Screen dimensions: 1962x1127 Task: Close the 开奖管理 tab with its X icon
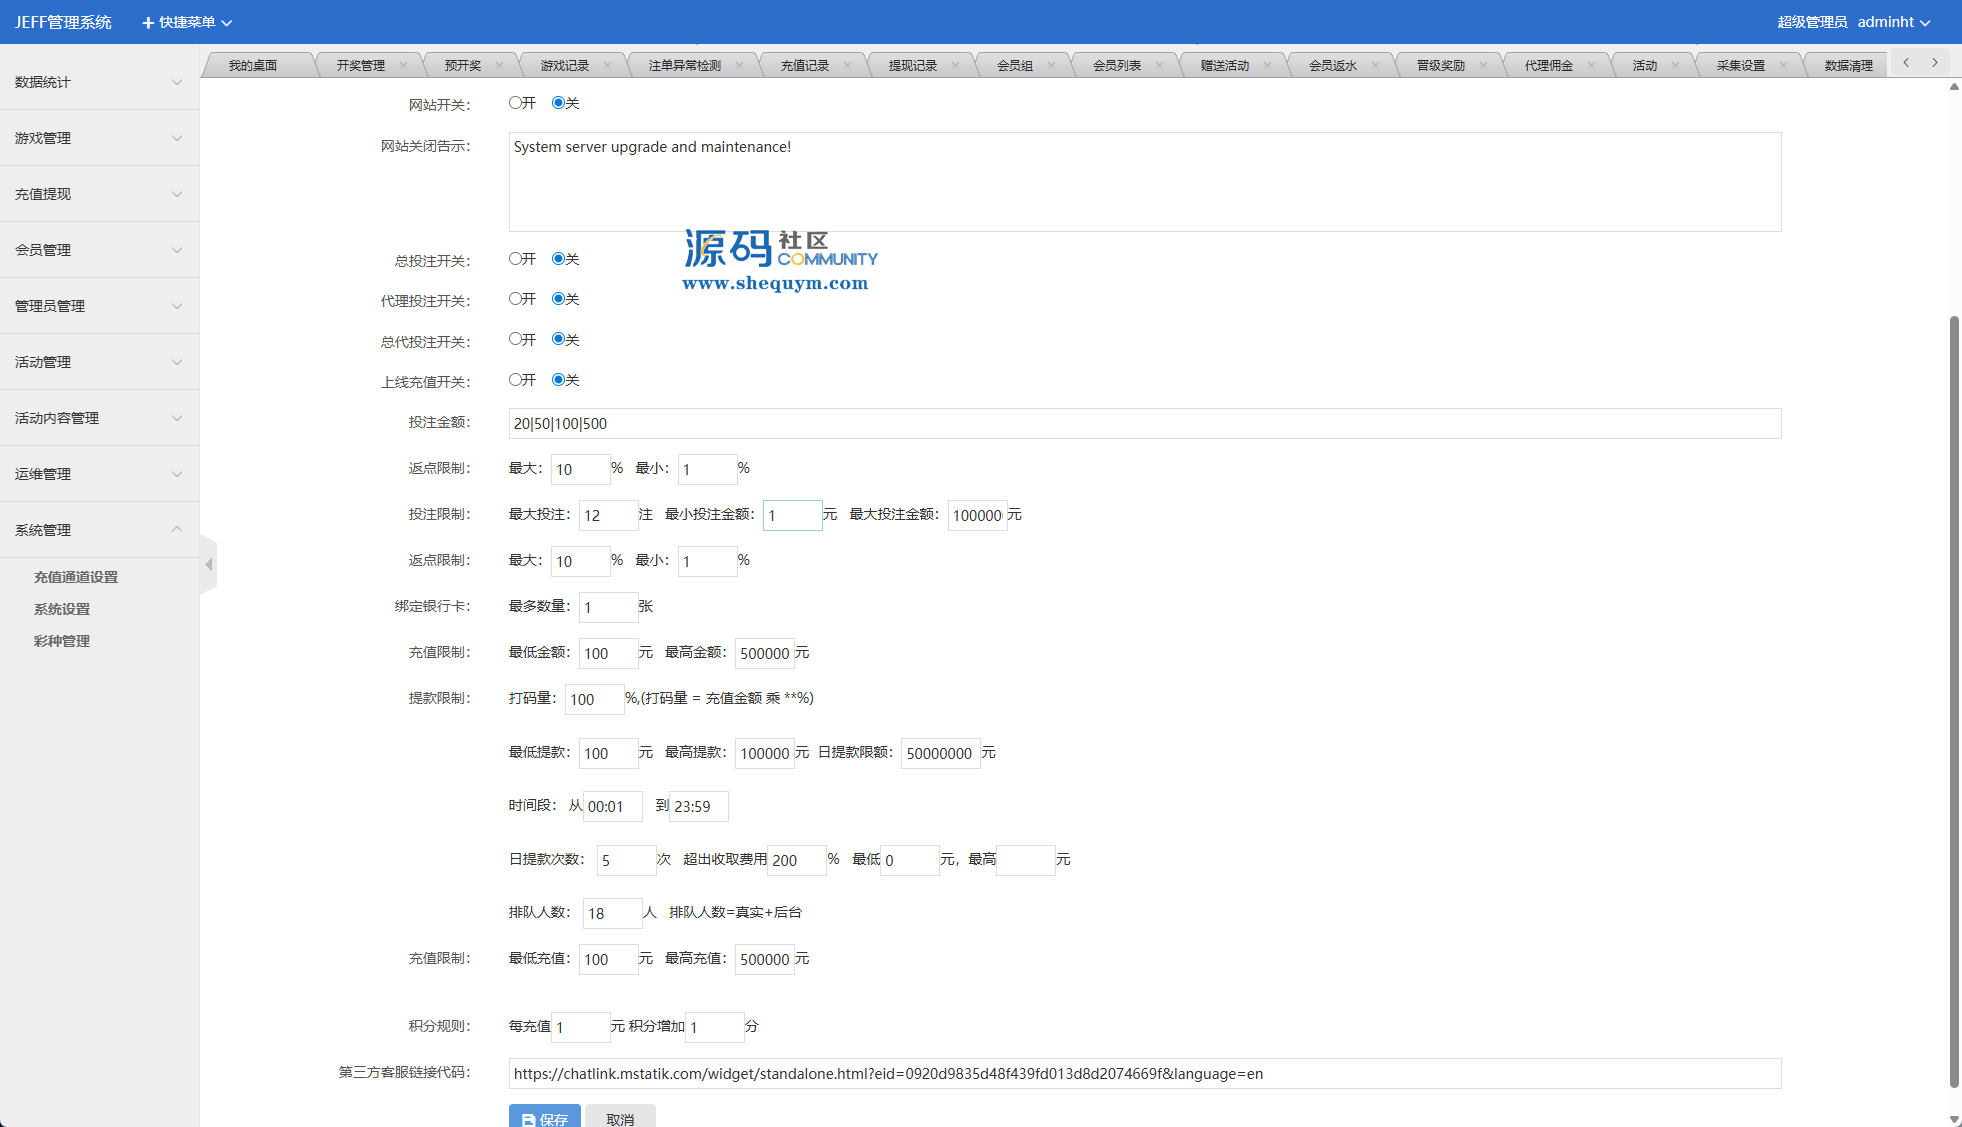pyautogui.click(x=403, y=66)
